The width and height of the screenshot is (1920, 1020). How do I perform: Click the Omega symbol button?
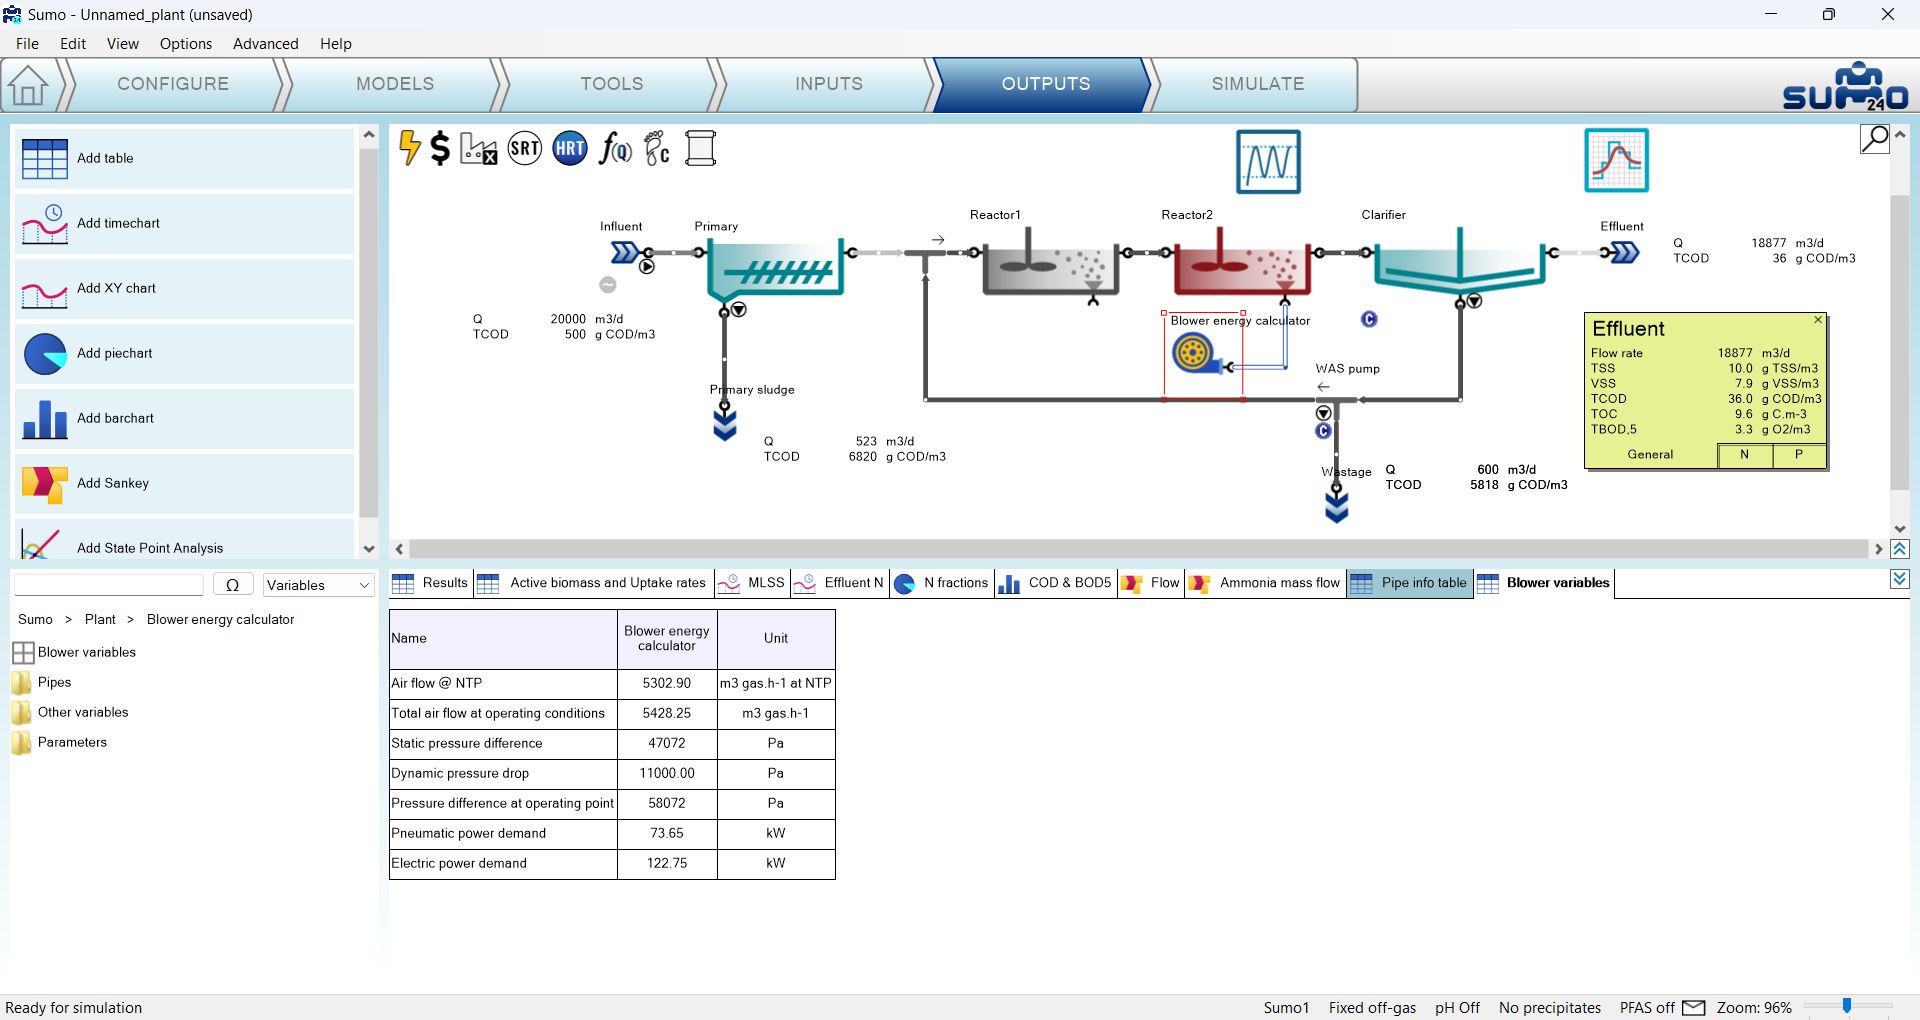[x=233, y=585]
